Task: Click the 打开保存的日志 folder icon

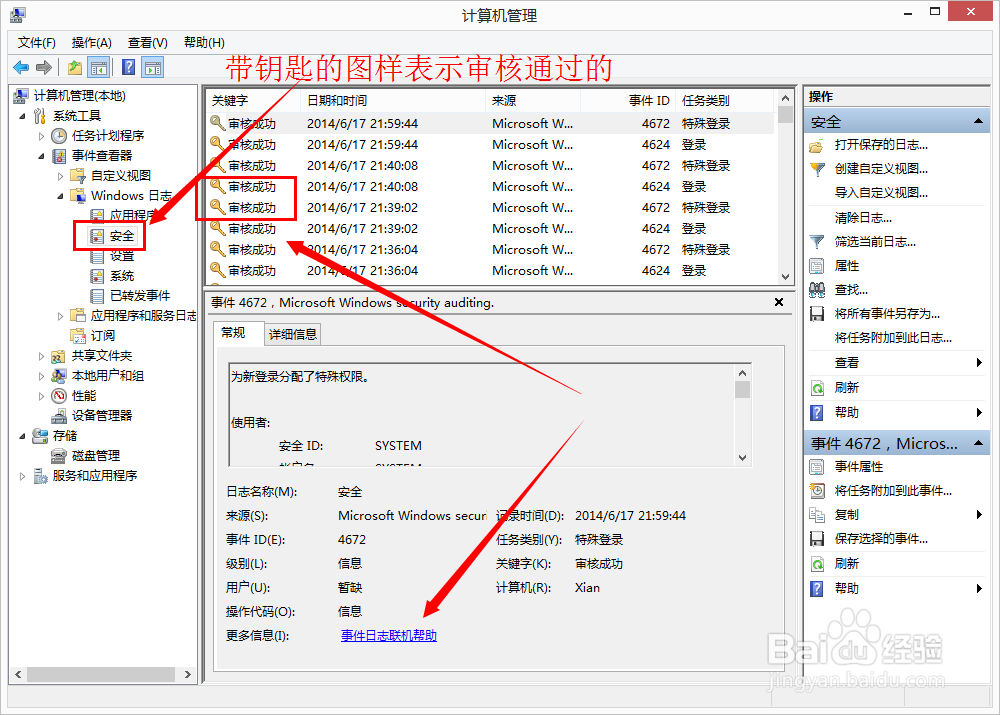Action: pyautogui.click(x=817, y=145)
